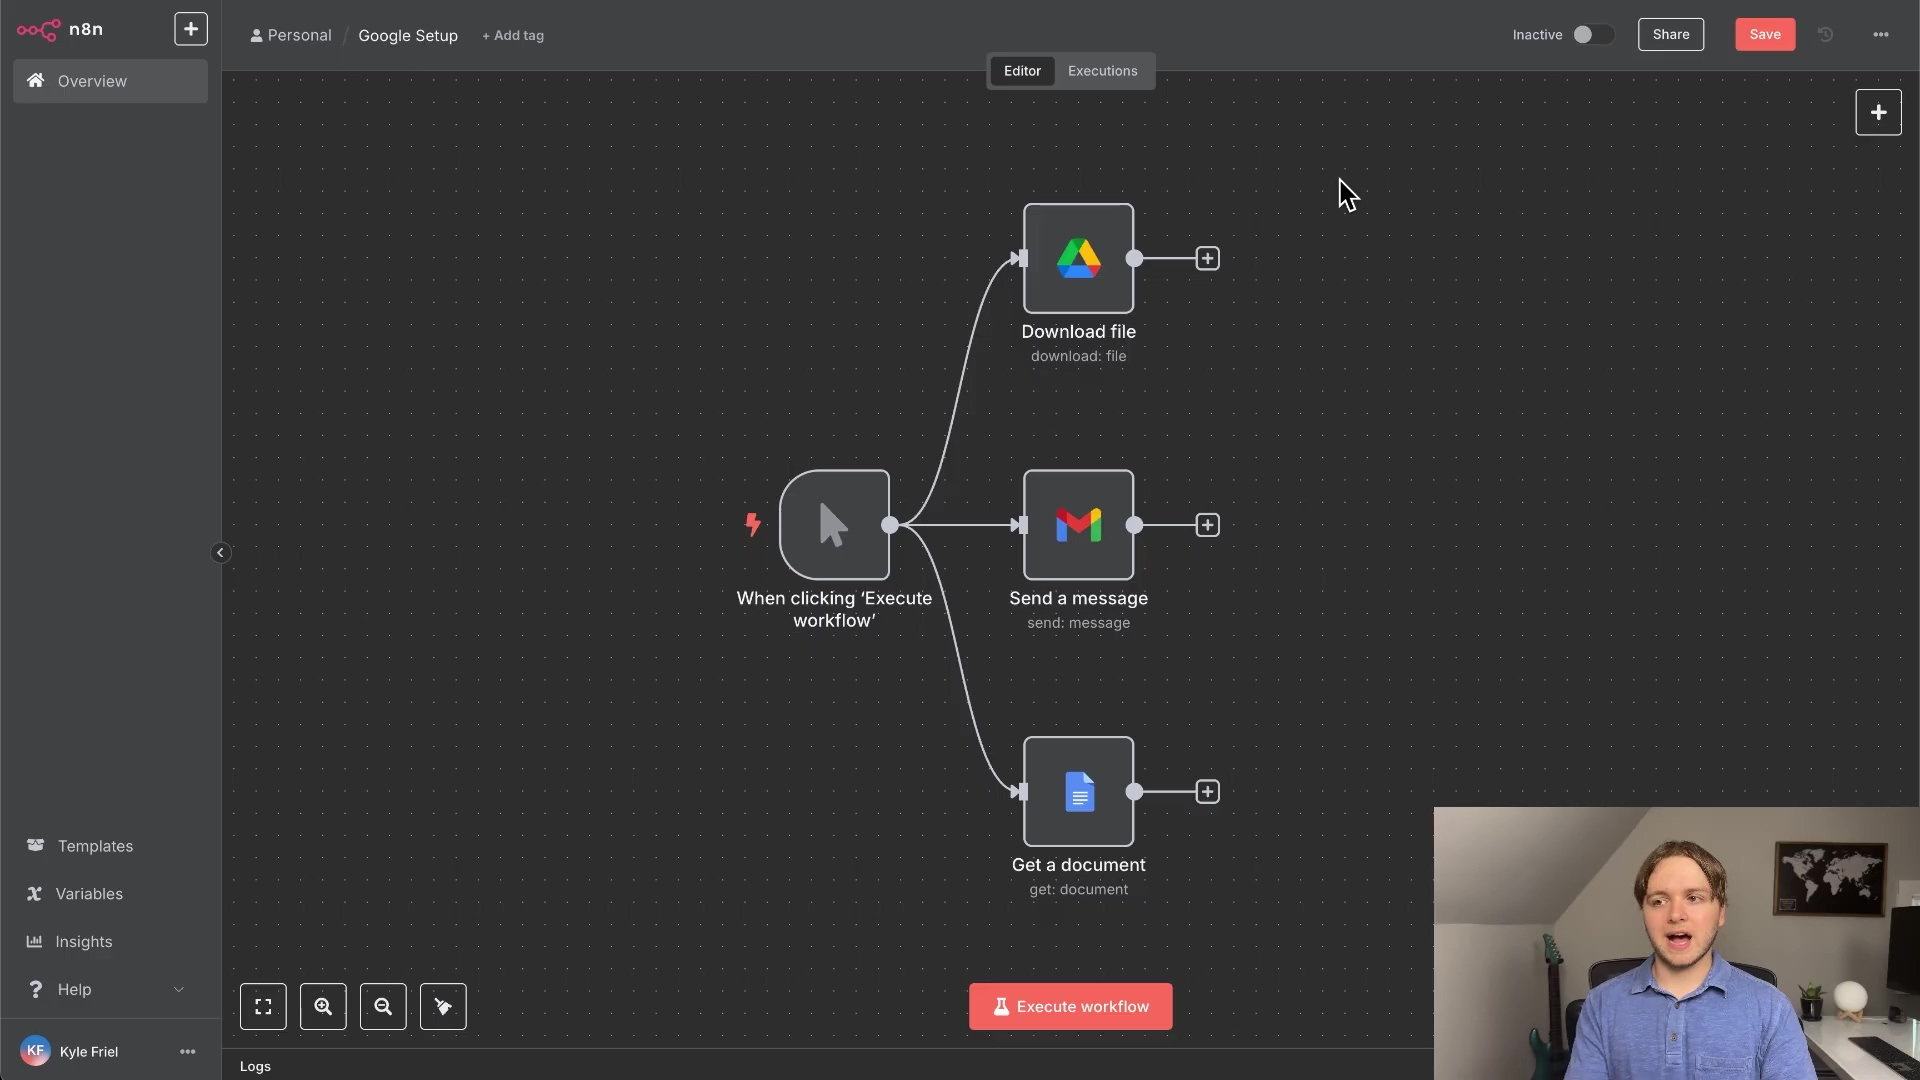The height and width of the screenshot is (1080, 1920).
Task: Open Overview in the sidebar
Action: point(110,81)
